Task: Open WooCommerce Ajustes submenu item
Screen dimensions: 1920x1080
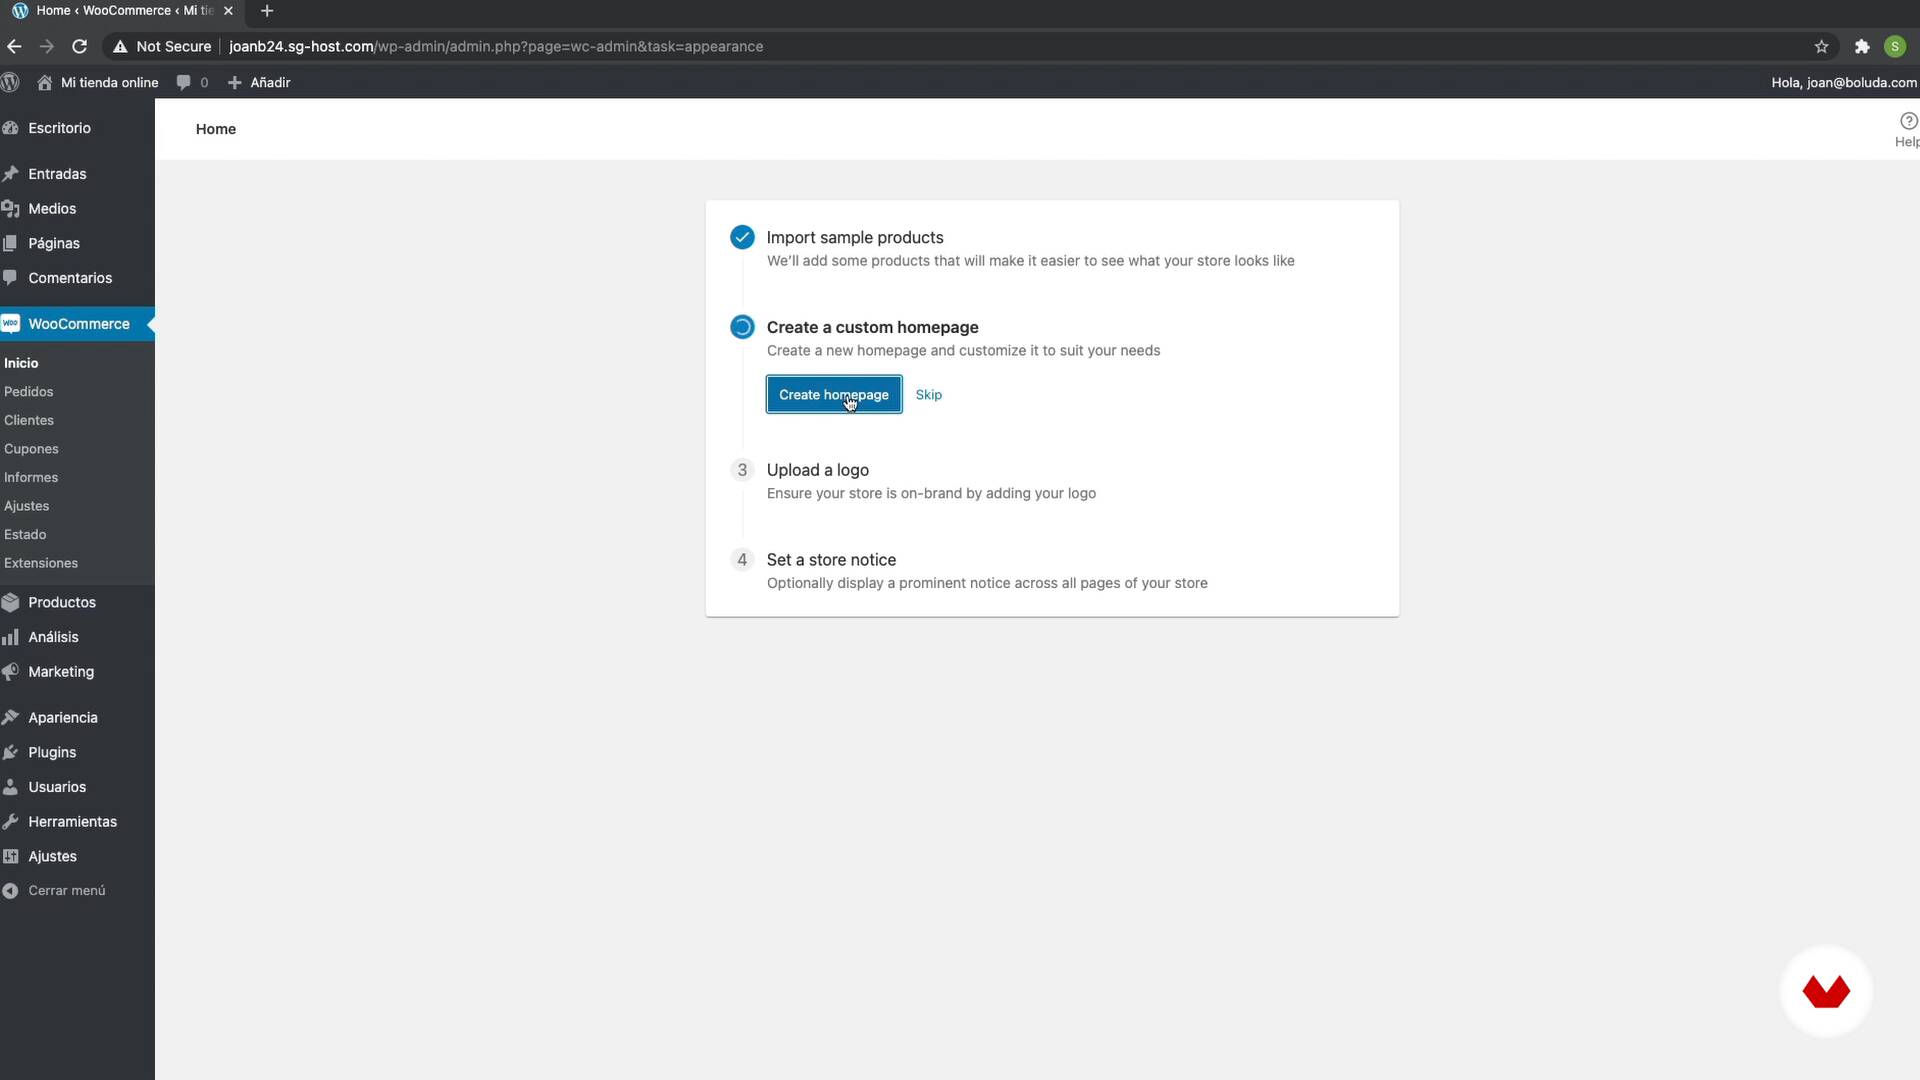Action: click(x=26, y=505)
